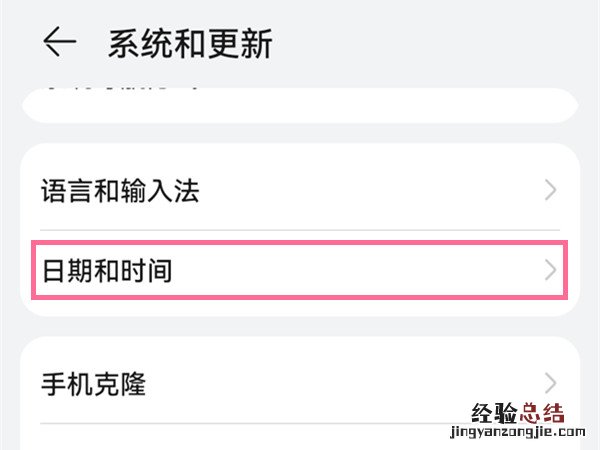600x450 pixels.
Task: Open 日期和时间 settings
Action: point(107,270)
